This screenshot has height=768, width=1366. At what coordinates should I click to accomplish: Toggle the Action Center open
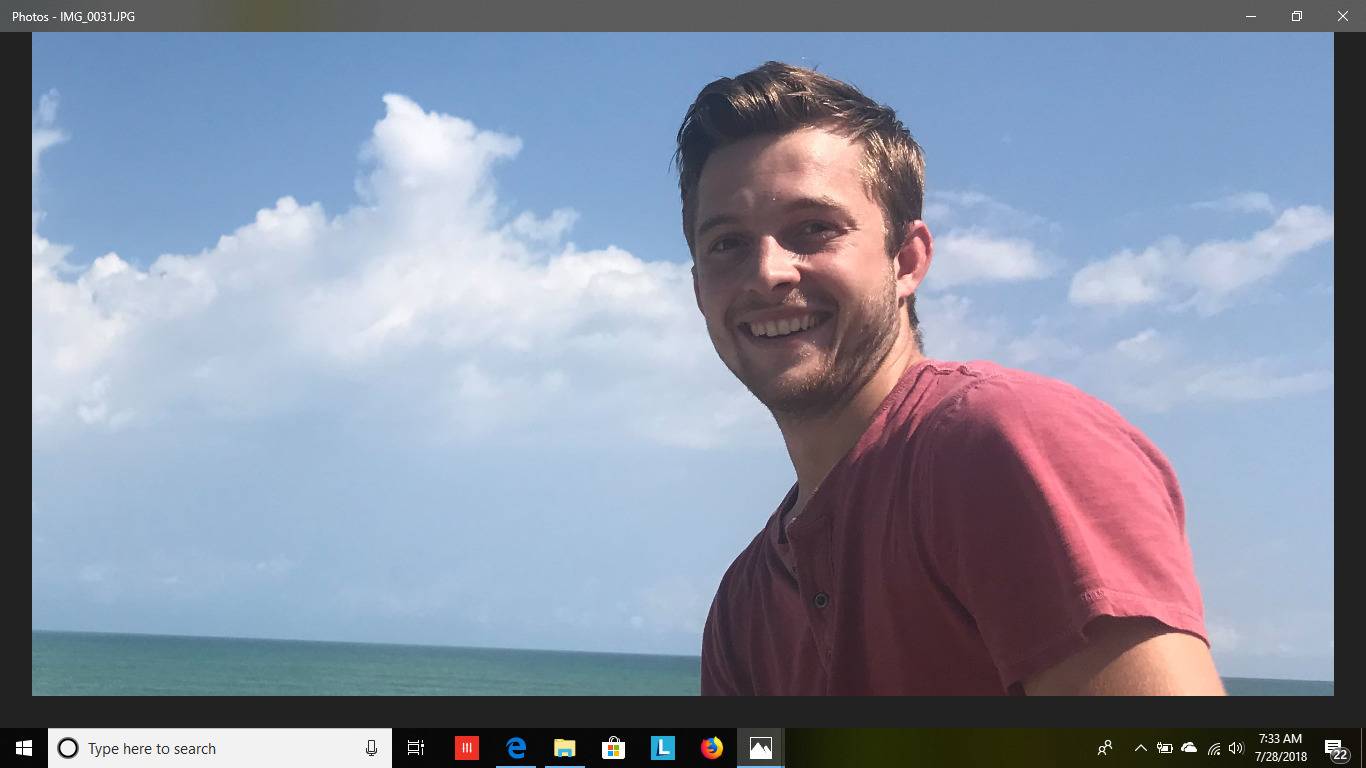[x=1334, y=747]
